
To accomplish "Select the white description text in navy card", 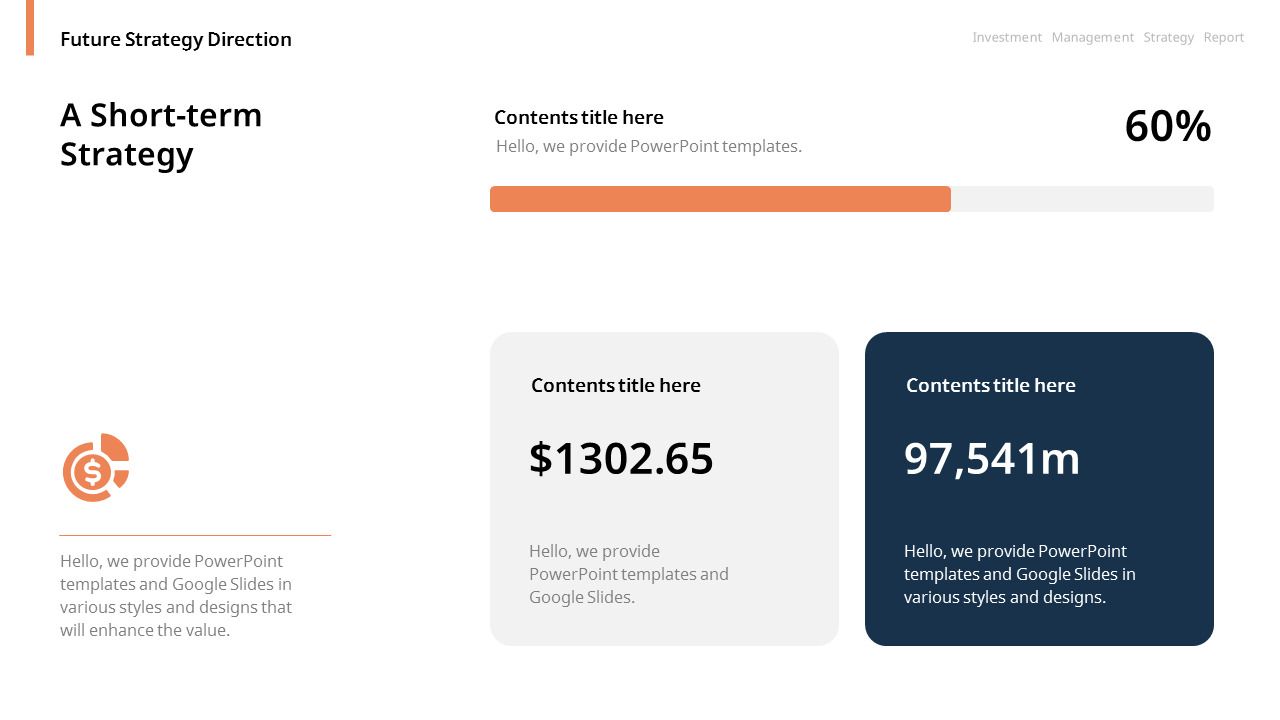I will click(1019, 574).
